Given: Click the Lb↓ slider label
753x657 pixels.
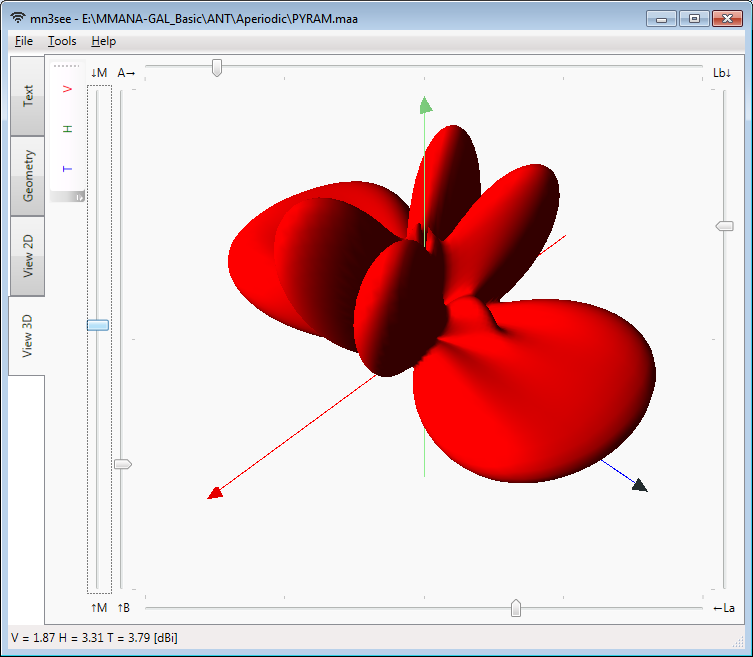Looking at the screenshot, I should (722, 73).
